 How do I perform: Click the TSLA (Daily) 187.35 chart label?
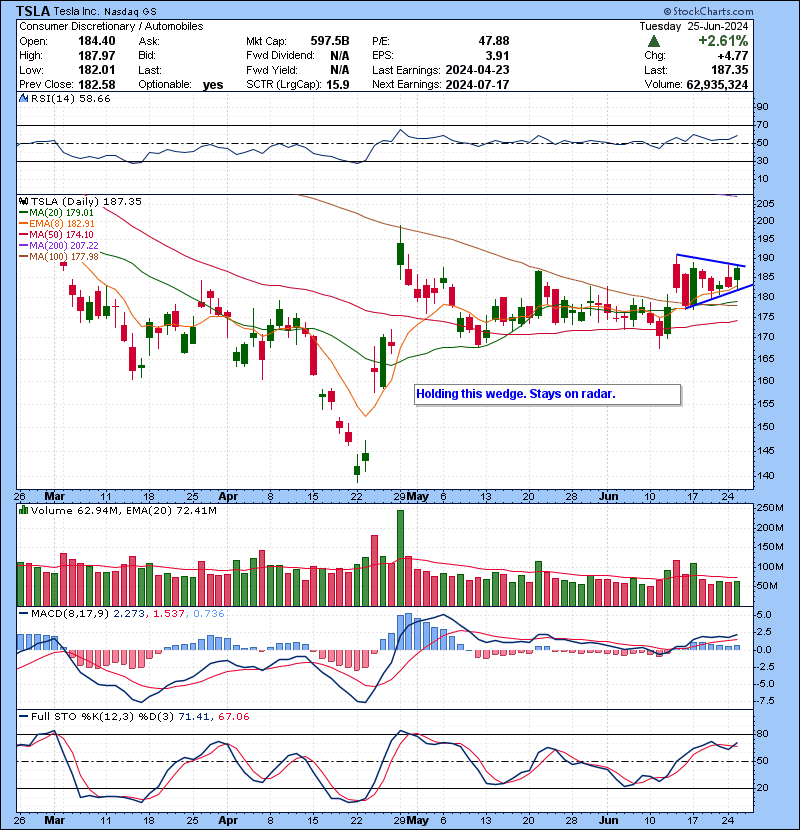pos(86,201)
